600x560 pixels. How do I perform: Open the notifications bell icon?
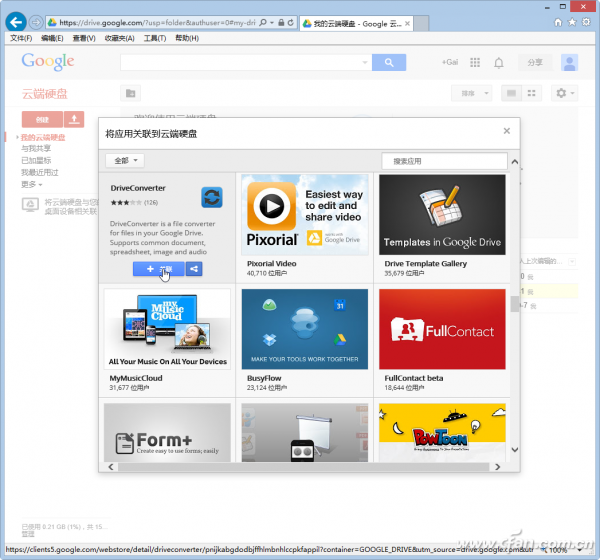(499, 63)
